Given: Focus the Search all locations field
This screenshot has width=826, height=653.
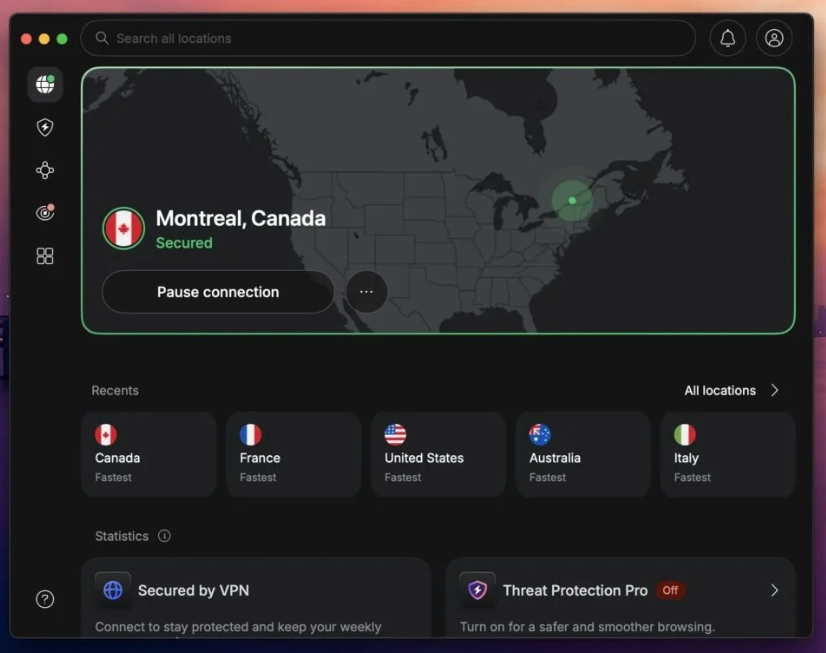Looking at the screenshot, I should point(388,38).
